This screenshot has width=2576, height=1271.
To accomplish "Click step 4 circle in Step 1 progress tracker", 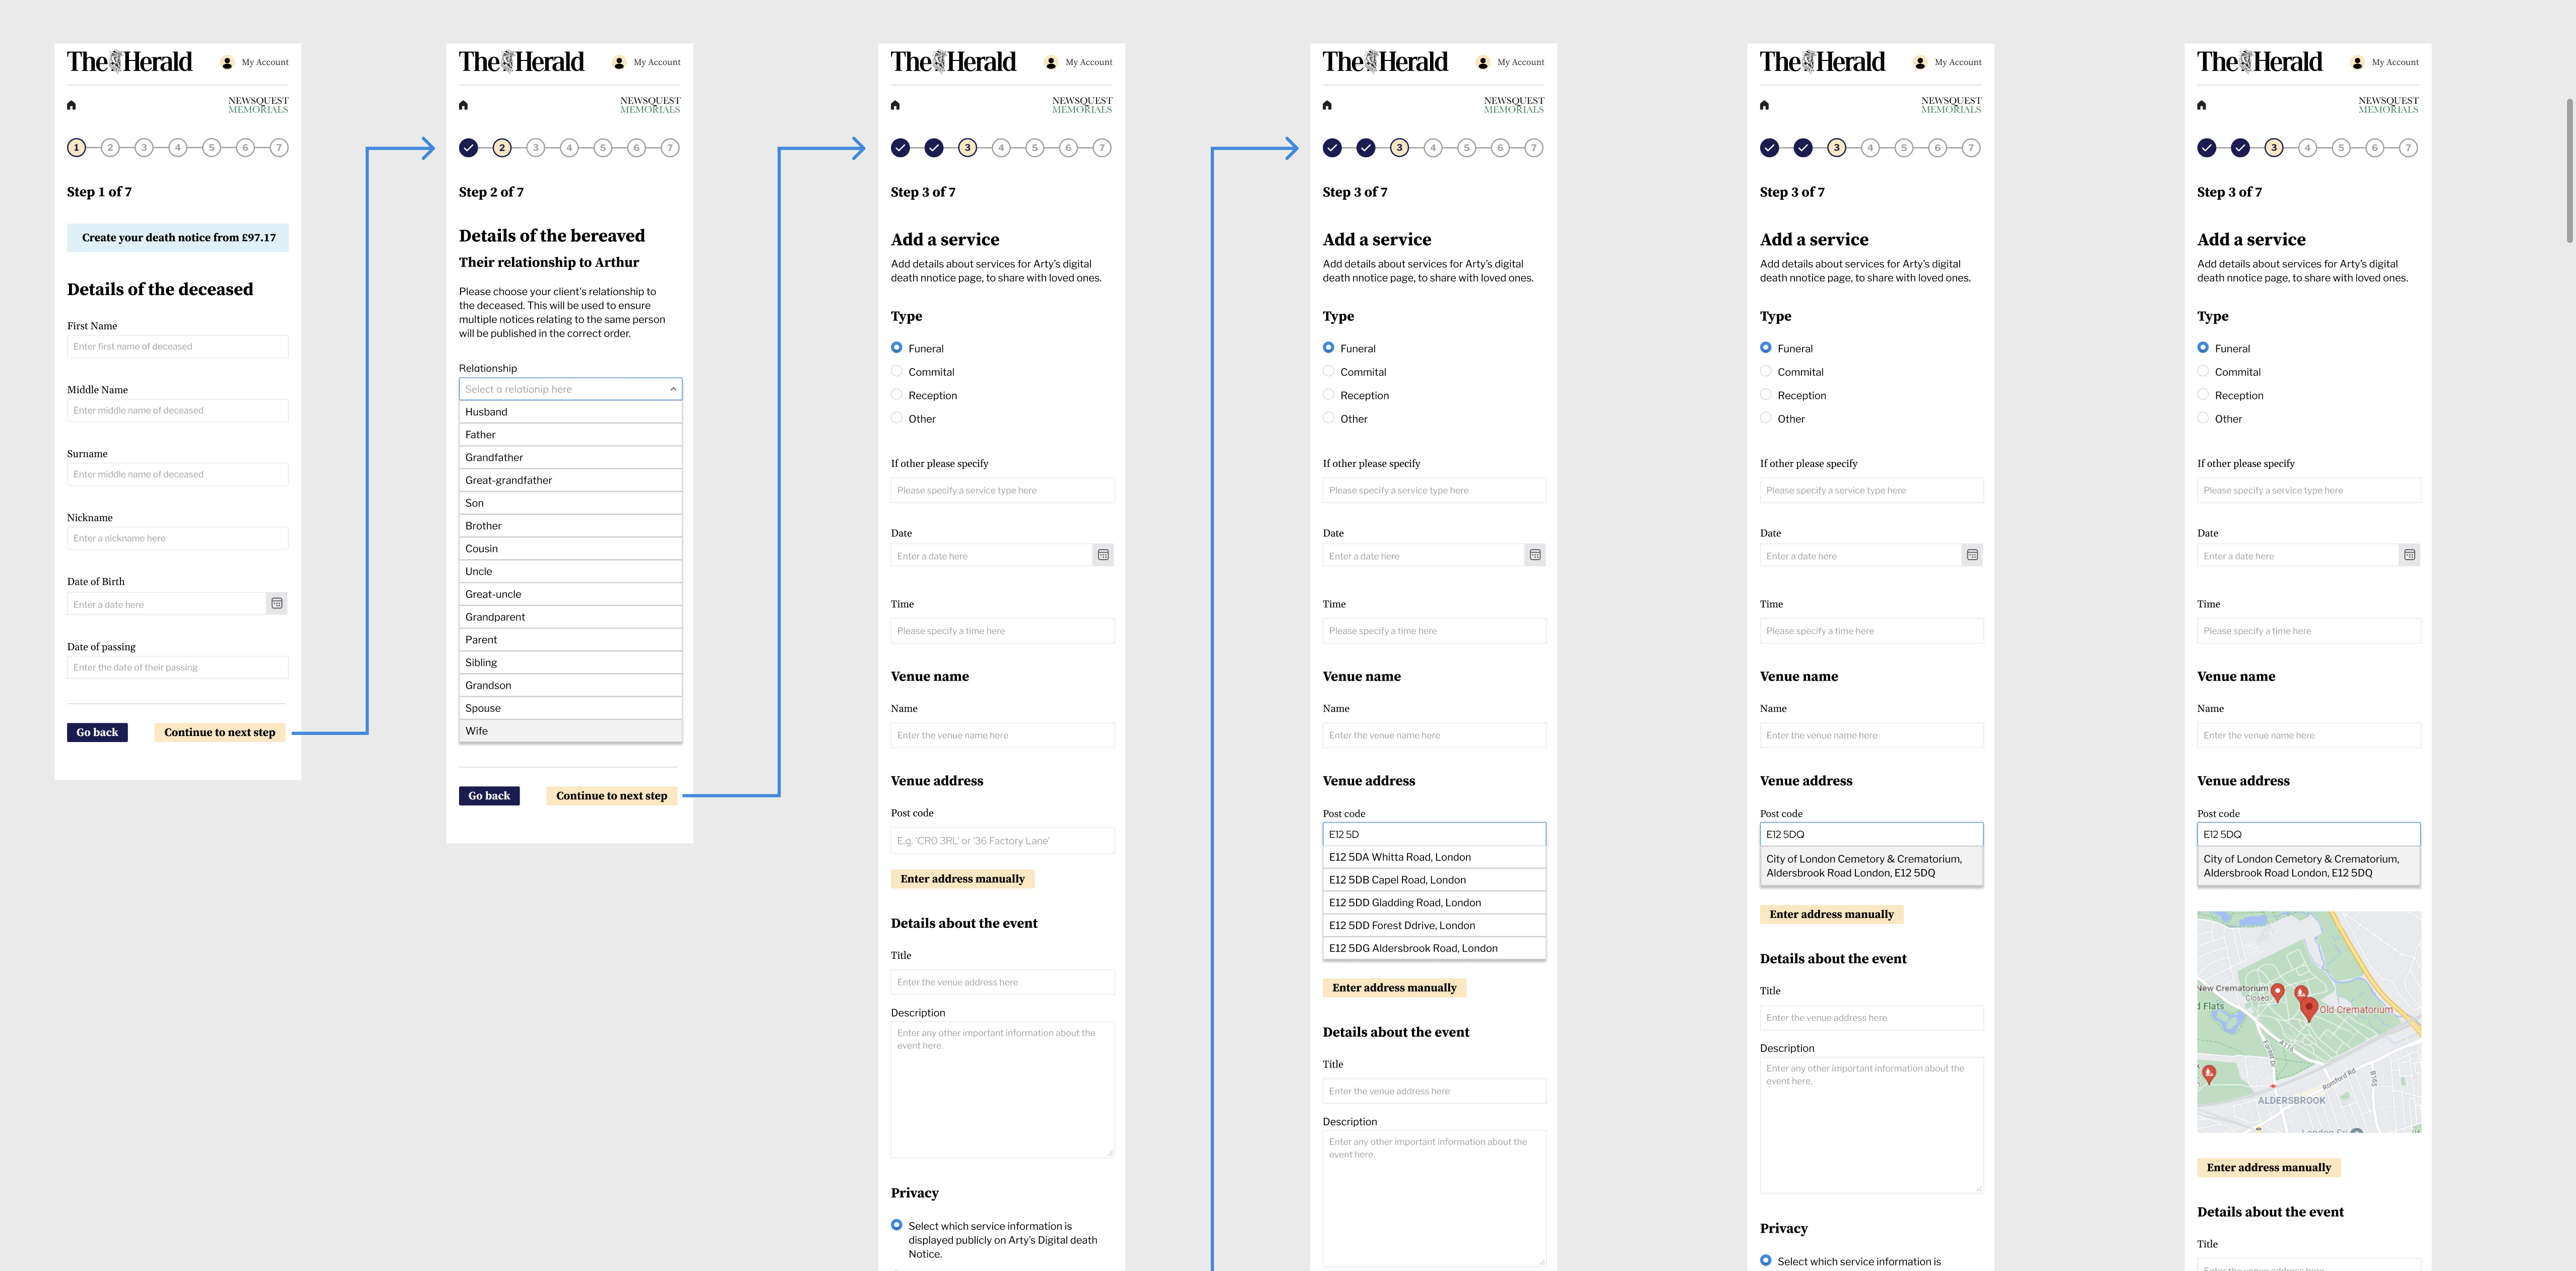I will pos(178,148).
